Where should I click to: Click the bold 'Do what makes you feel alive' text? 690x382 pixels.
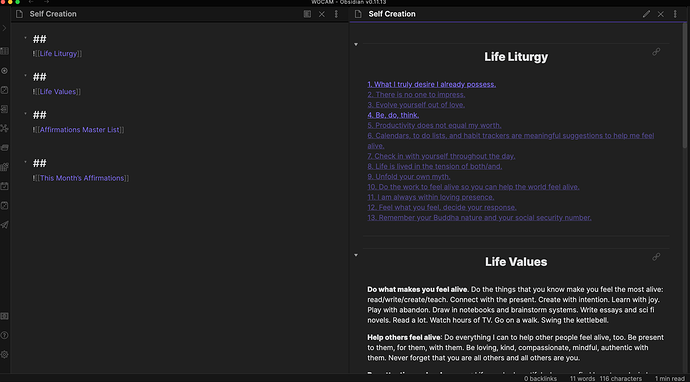[418, 290]
